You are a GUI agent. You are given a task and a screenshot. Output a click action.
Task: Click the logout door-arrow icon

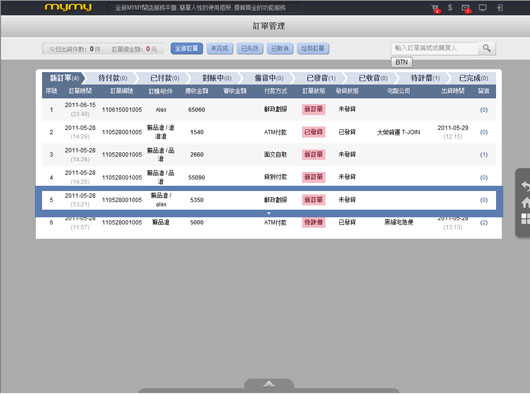pyautogui.click(x=500, y=8)
